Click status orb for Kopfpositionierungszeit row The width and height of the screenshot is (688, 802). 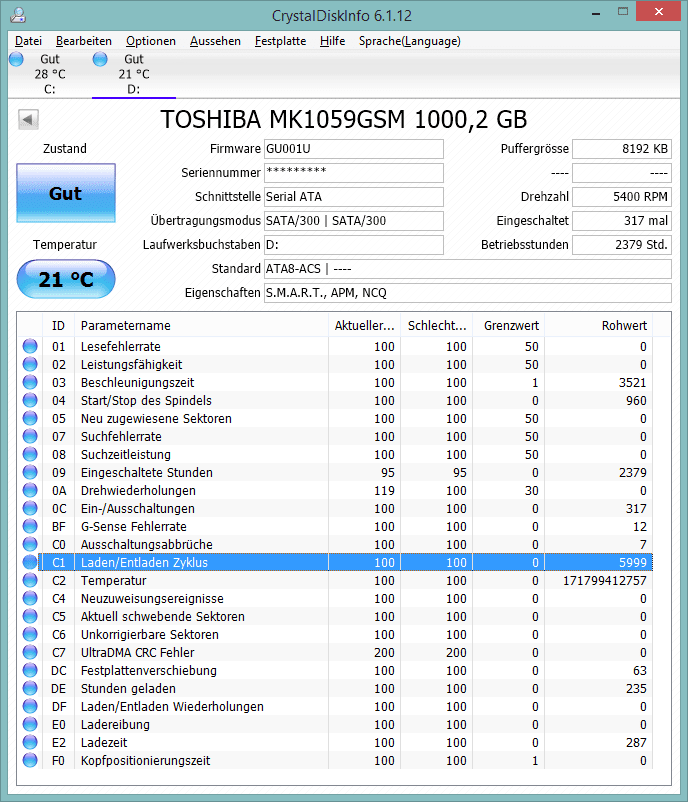click(x=30, y=760)
